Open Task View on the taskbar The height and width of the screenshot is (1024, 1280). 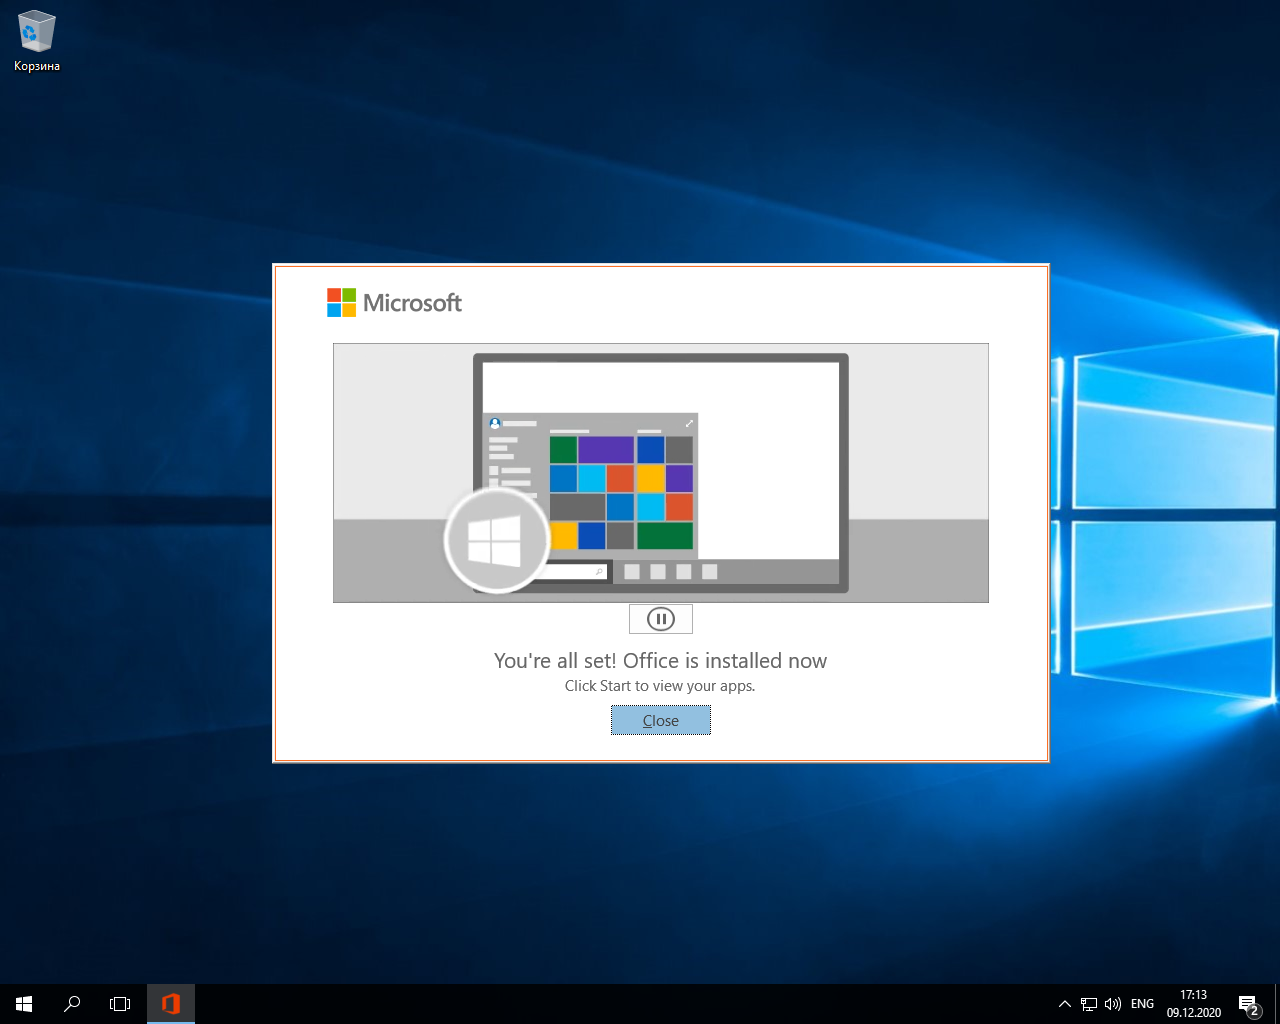pos(120,1004)
